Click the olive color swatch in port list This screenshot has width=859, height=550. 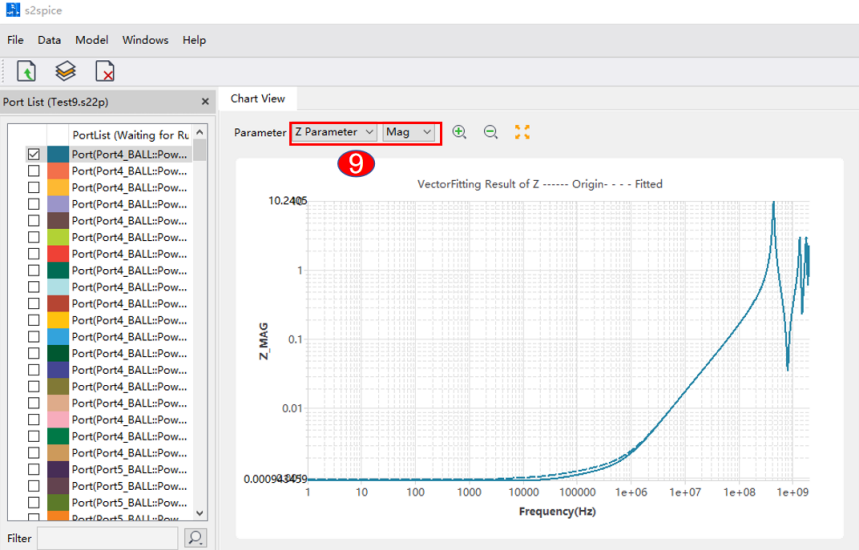click(x=58, y=386)
